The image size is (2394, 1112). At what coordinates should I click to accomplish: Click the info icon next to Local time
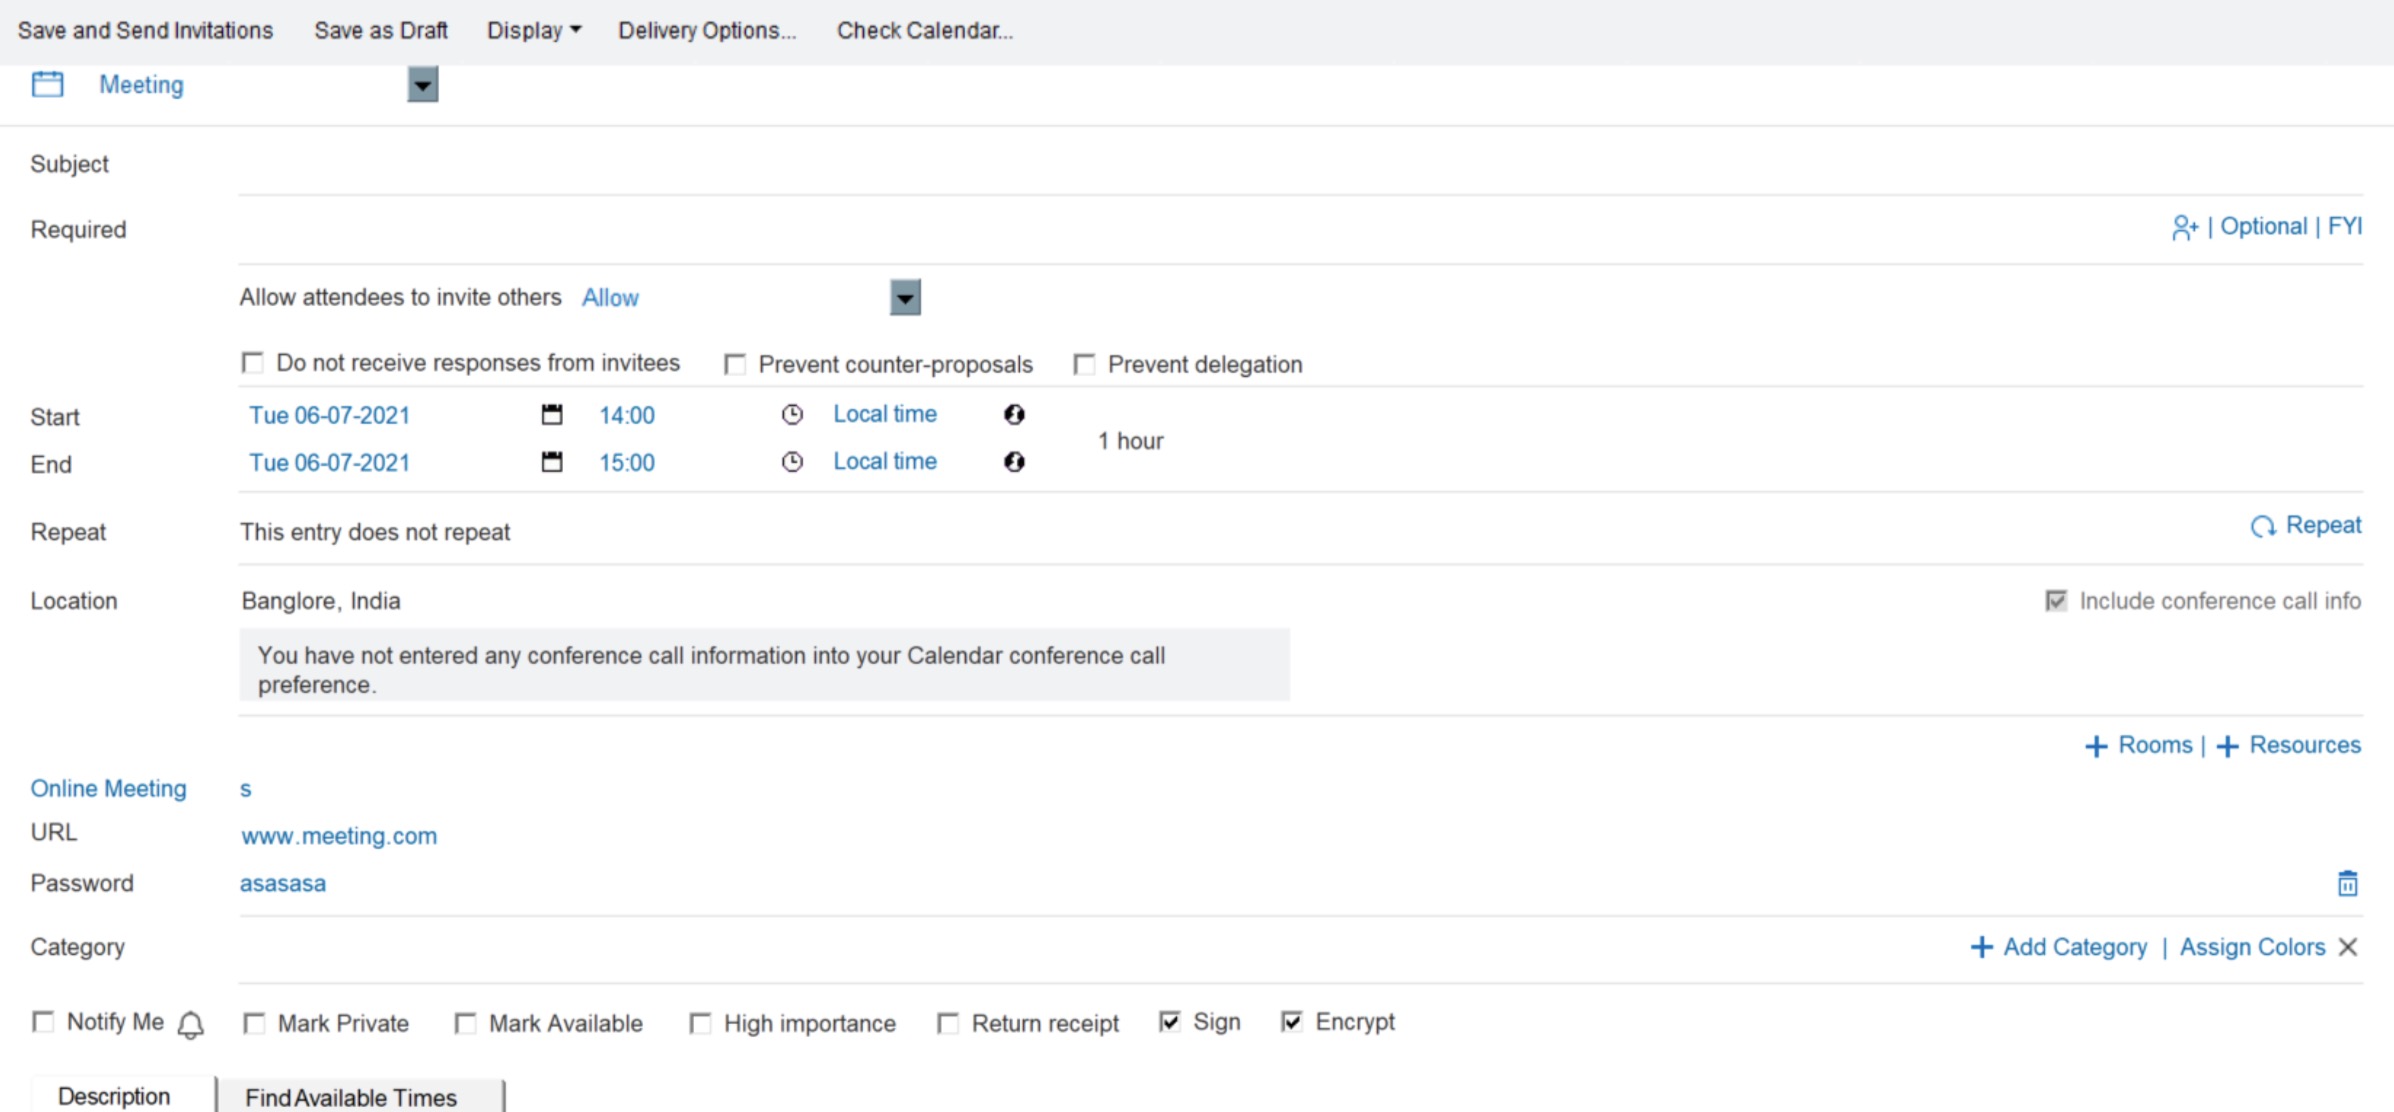1011,414
